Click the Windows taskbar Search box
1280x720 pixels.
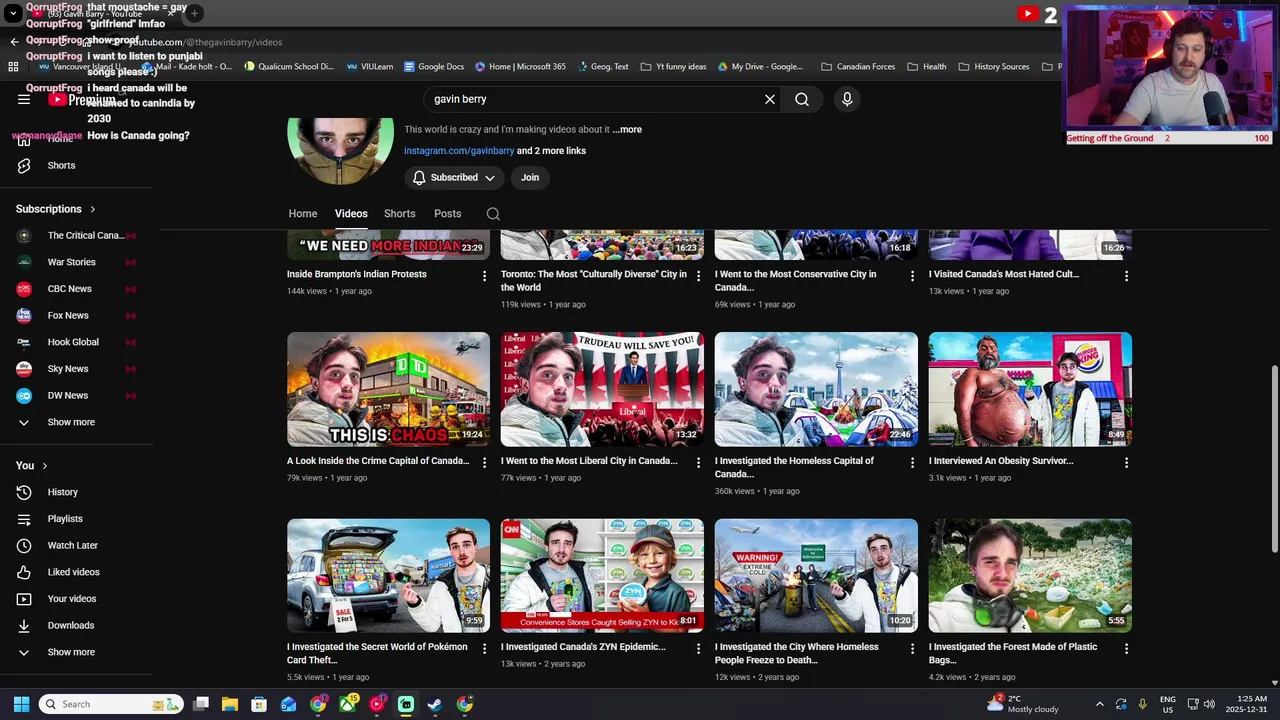click(x=111, y=704)
